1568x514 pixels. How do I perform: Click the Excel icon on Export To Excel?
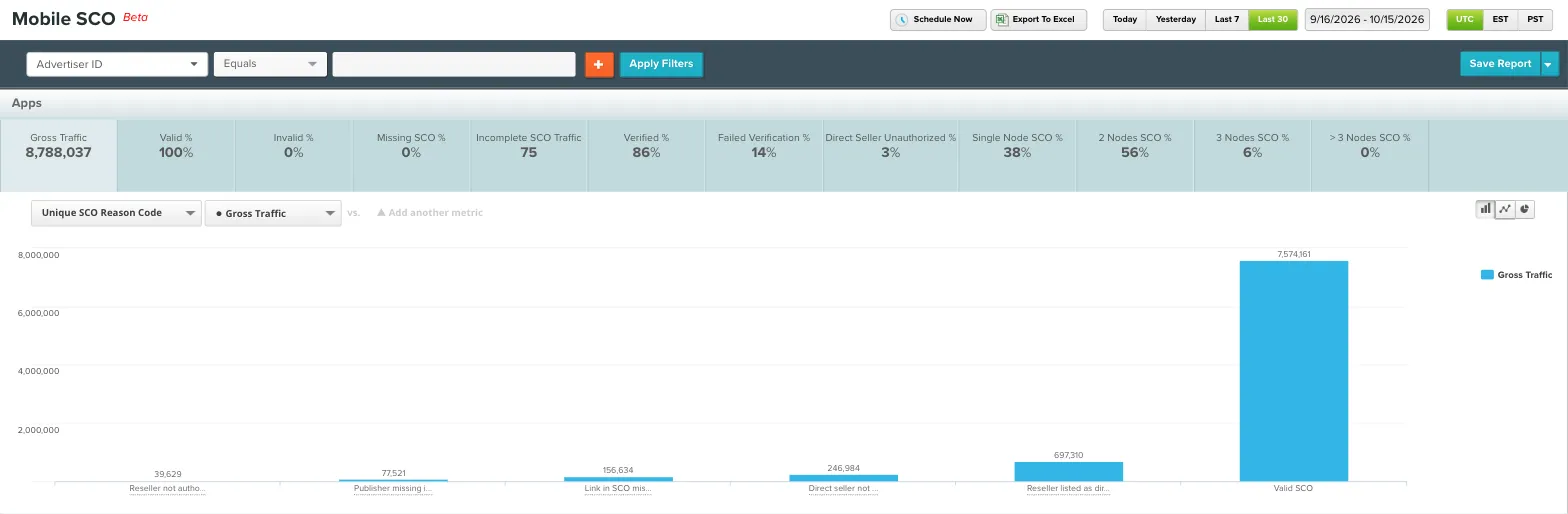point(1002,20)
